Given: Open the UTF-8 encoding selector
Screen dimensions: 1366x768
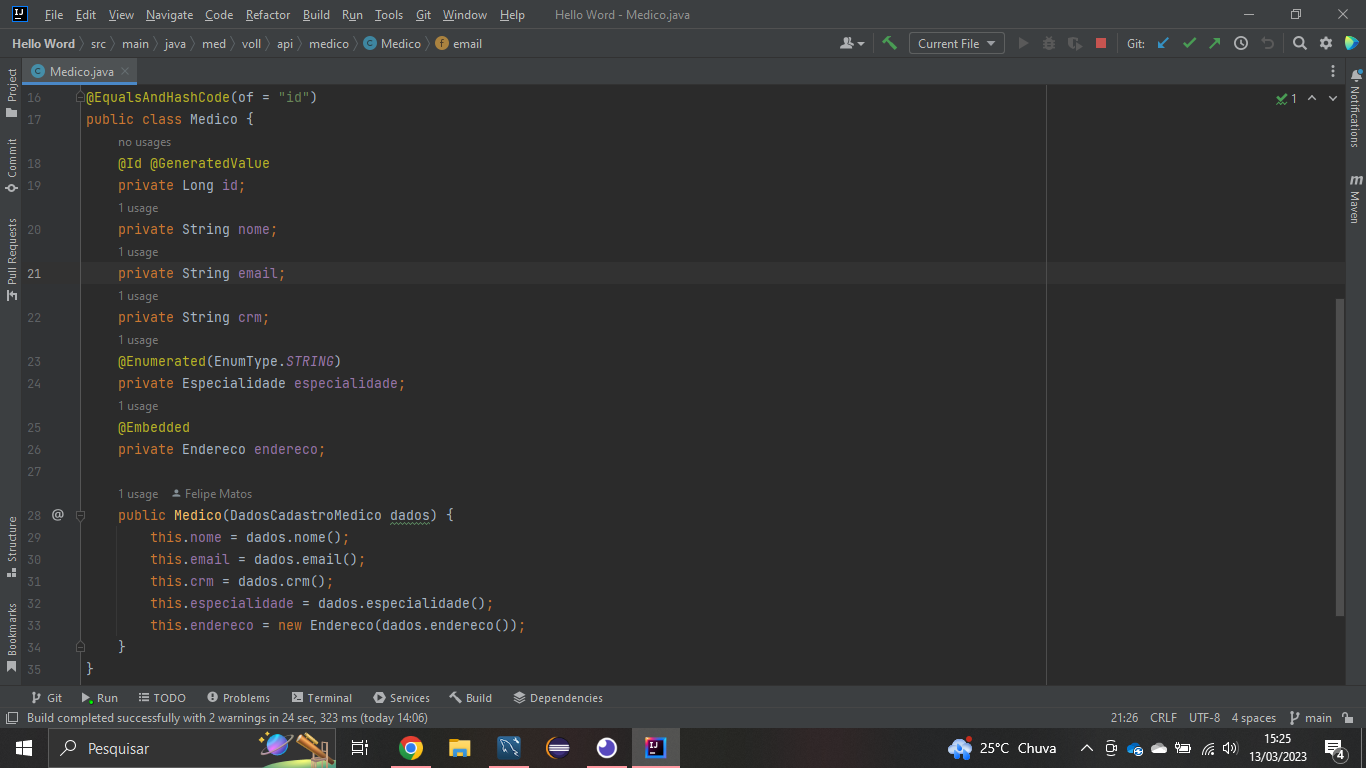Looking at the screenshot, I should (x=1204, y=718).
